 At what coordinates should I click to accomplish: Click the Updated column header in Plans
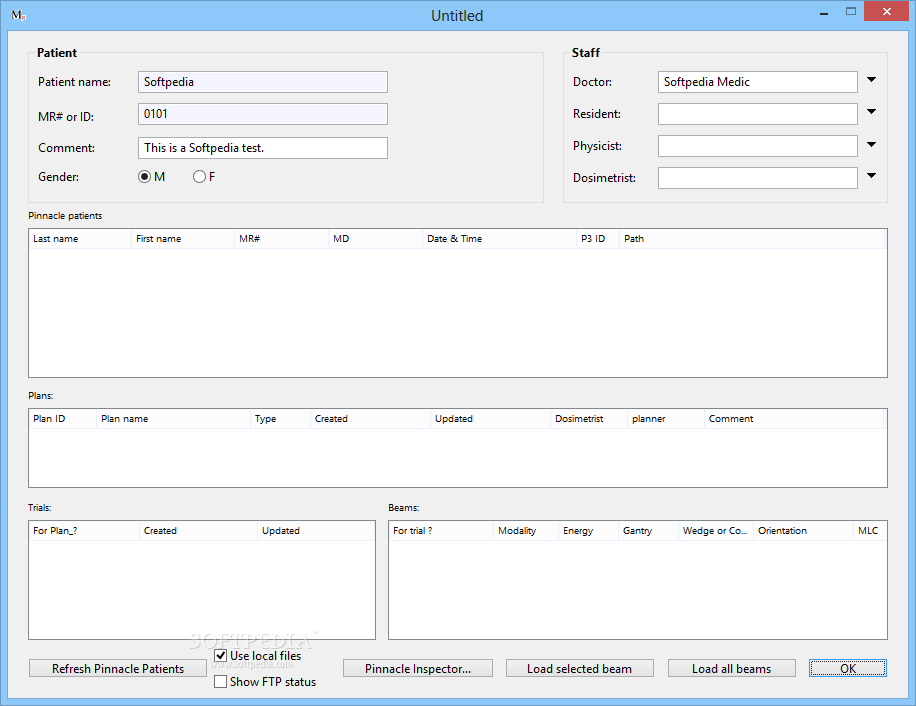[x=491, y=418]
